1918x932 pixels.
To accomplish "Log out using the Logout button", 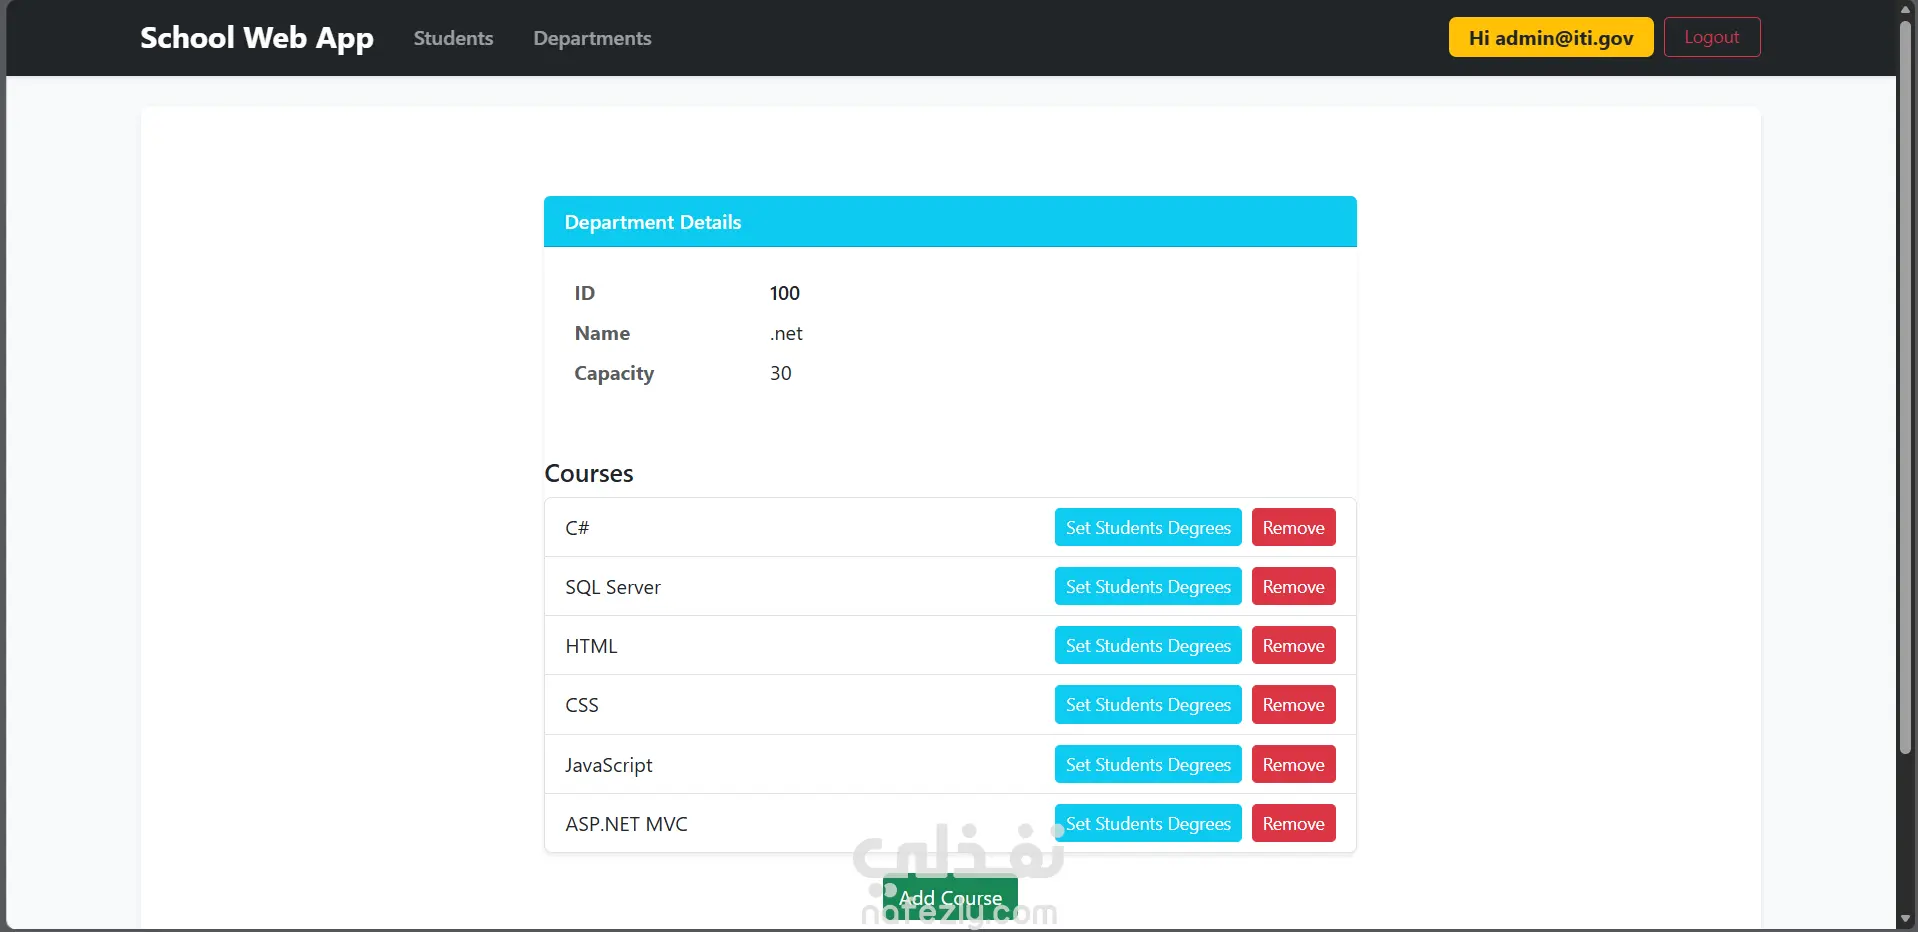I will (1712, 37).
